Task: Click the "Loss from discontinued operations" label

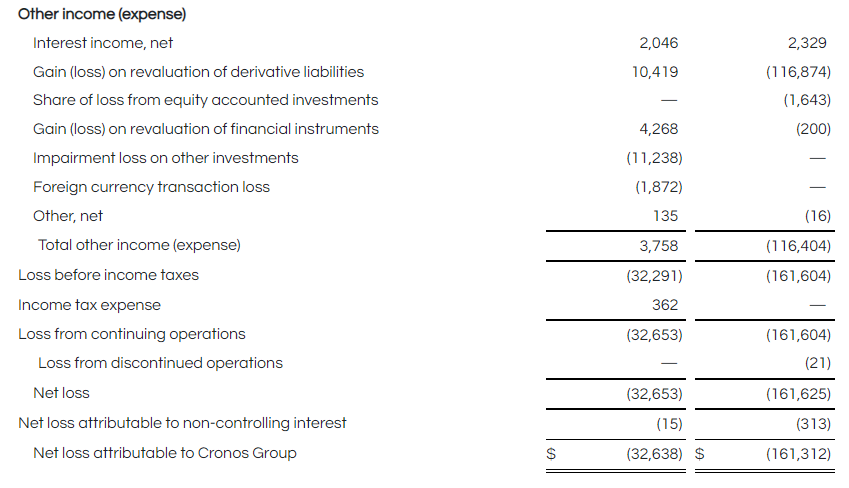Action: pos(160,363)
